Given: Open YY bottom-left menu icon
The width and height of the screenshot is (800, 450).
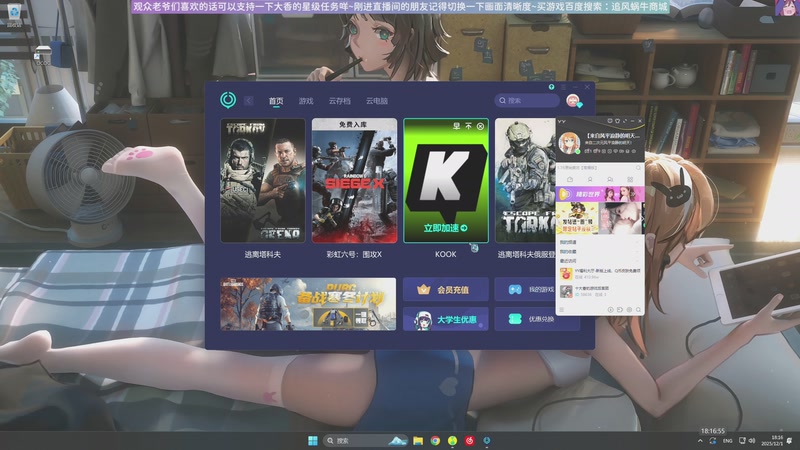Looking at the screenshot, I should [x=562, y=310].
